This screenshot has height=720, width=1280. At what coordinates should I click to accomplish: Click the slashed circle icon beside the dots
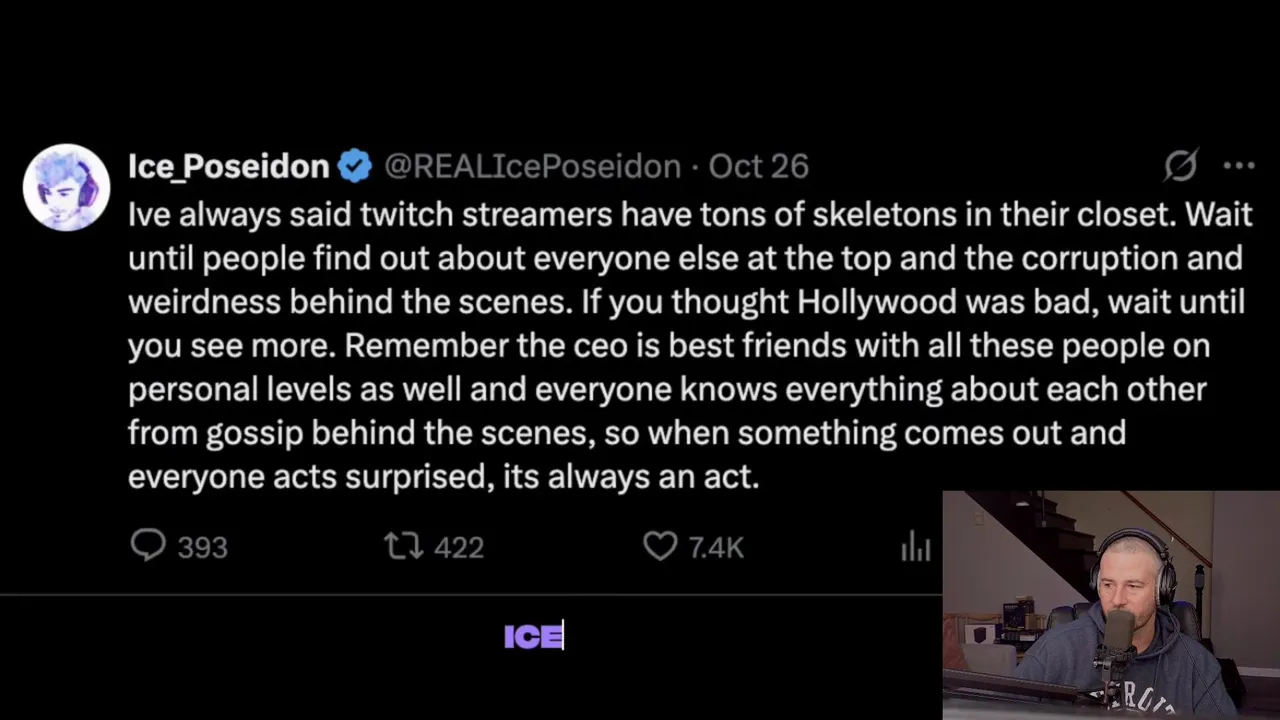tap(1181, 166)
